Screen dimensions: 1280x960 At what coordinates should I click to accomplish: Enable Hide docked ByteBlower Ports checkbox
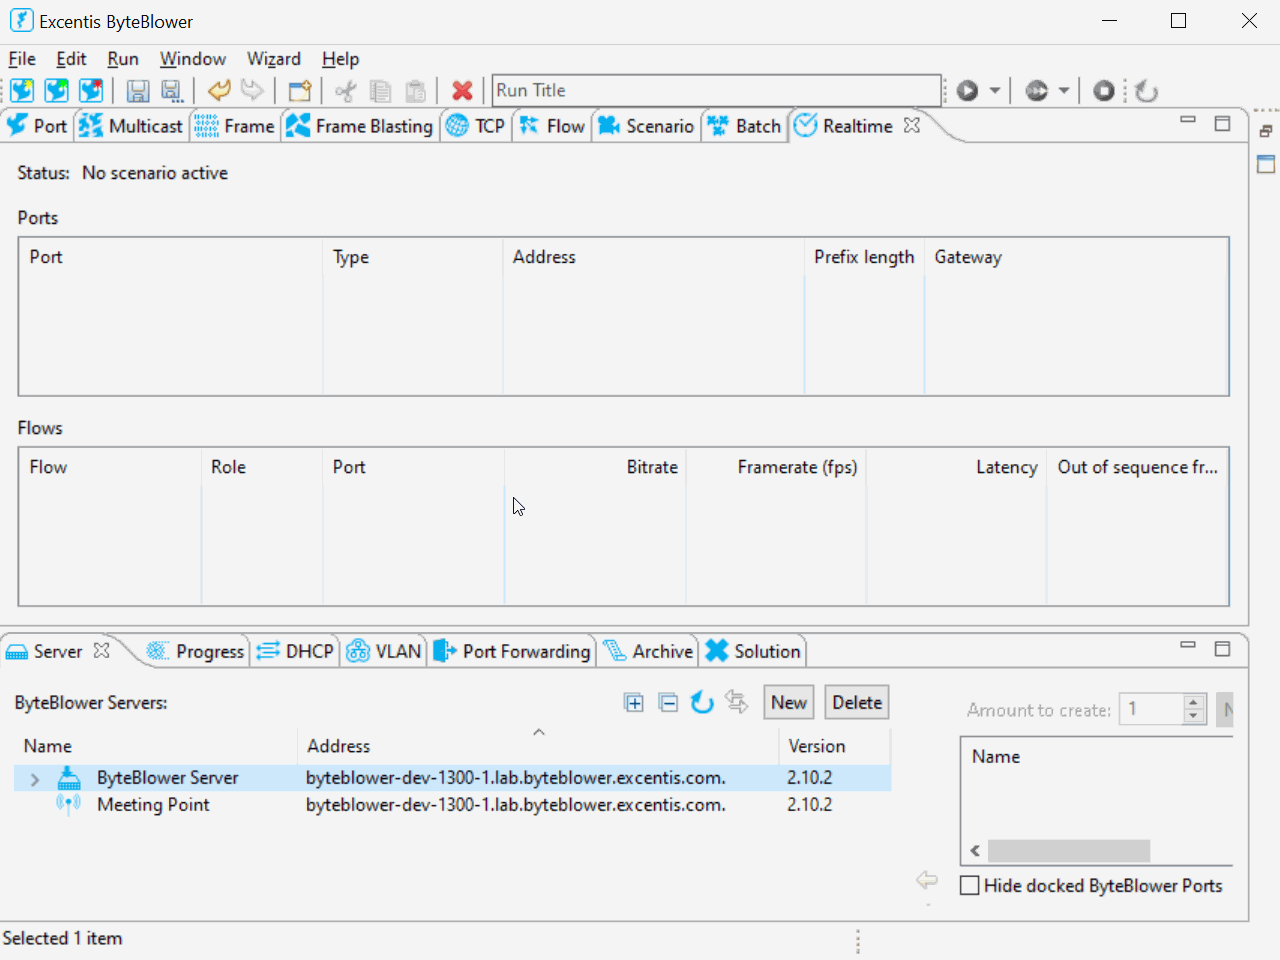coord(969,886)
